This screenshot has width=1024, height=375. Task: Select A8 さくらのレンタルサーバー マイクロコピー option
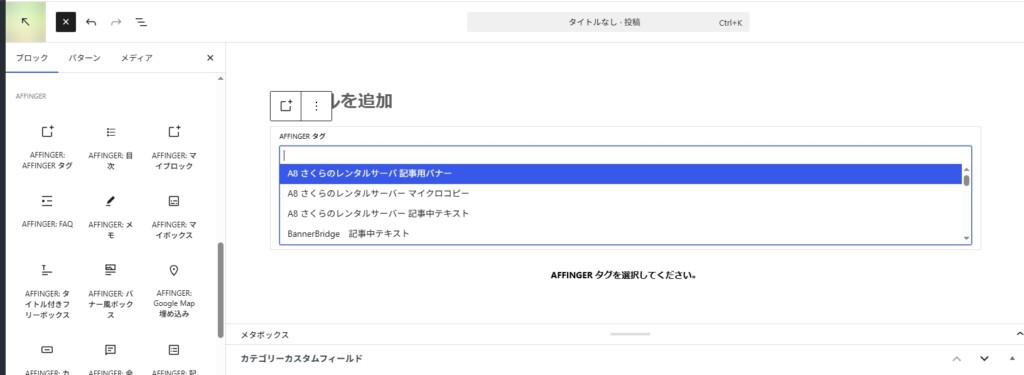pyautogui.click(x=620, y=193)
